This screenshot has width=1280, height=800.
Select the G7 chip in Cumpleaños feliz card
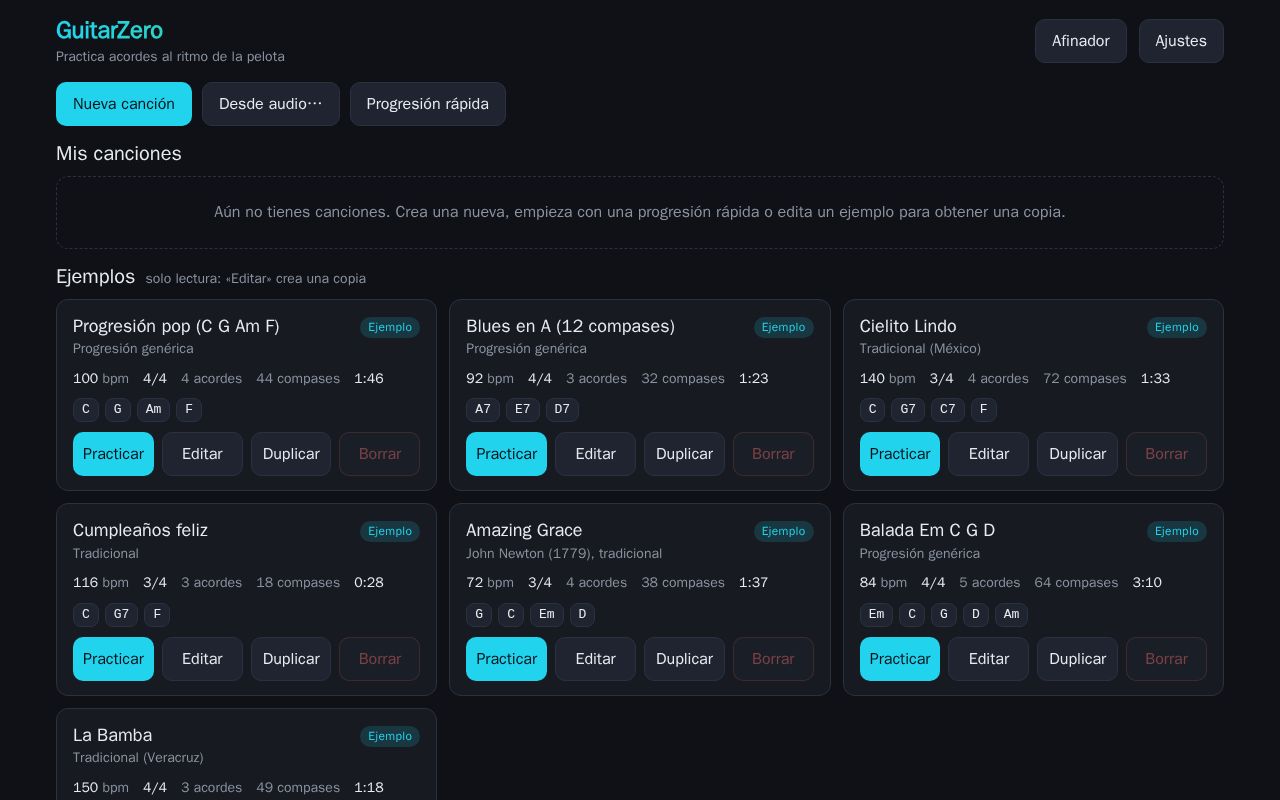pyautogui.click(x=121, y=615)
